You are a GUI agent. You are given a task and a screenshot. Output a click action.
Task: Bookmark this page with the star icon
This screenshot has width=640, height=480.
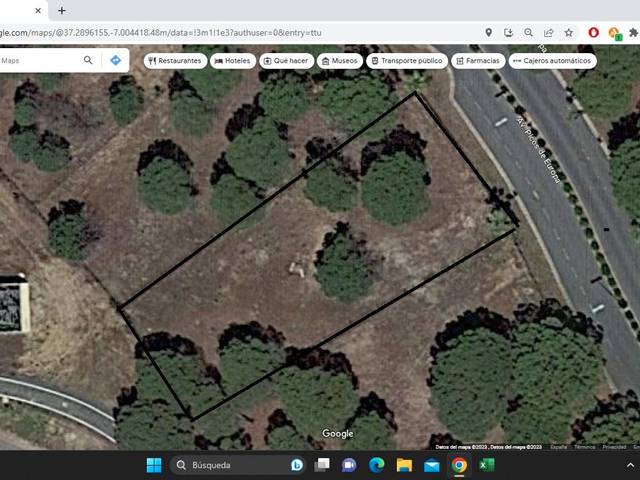(x=569, y=33)
